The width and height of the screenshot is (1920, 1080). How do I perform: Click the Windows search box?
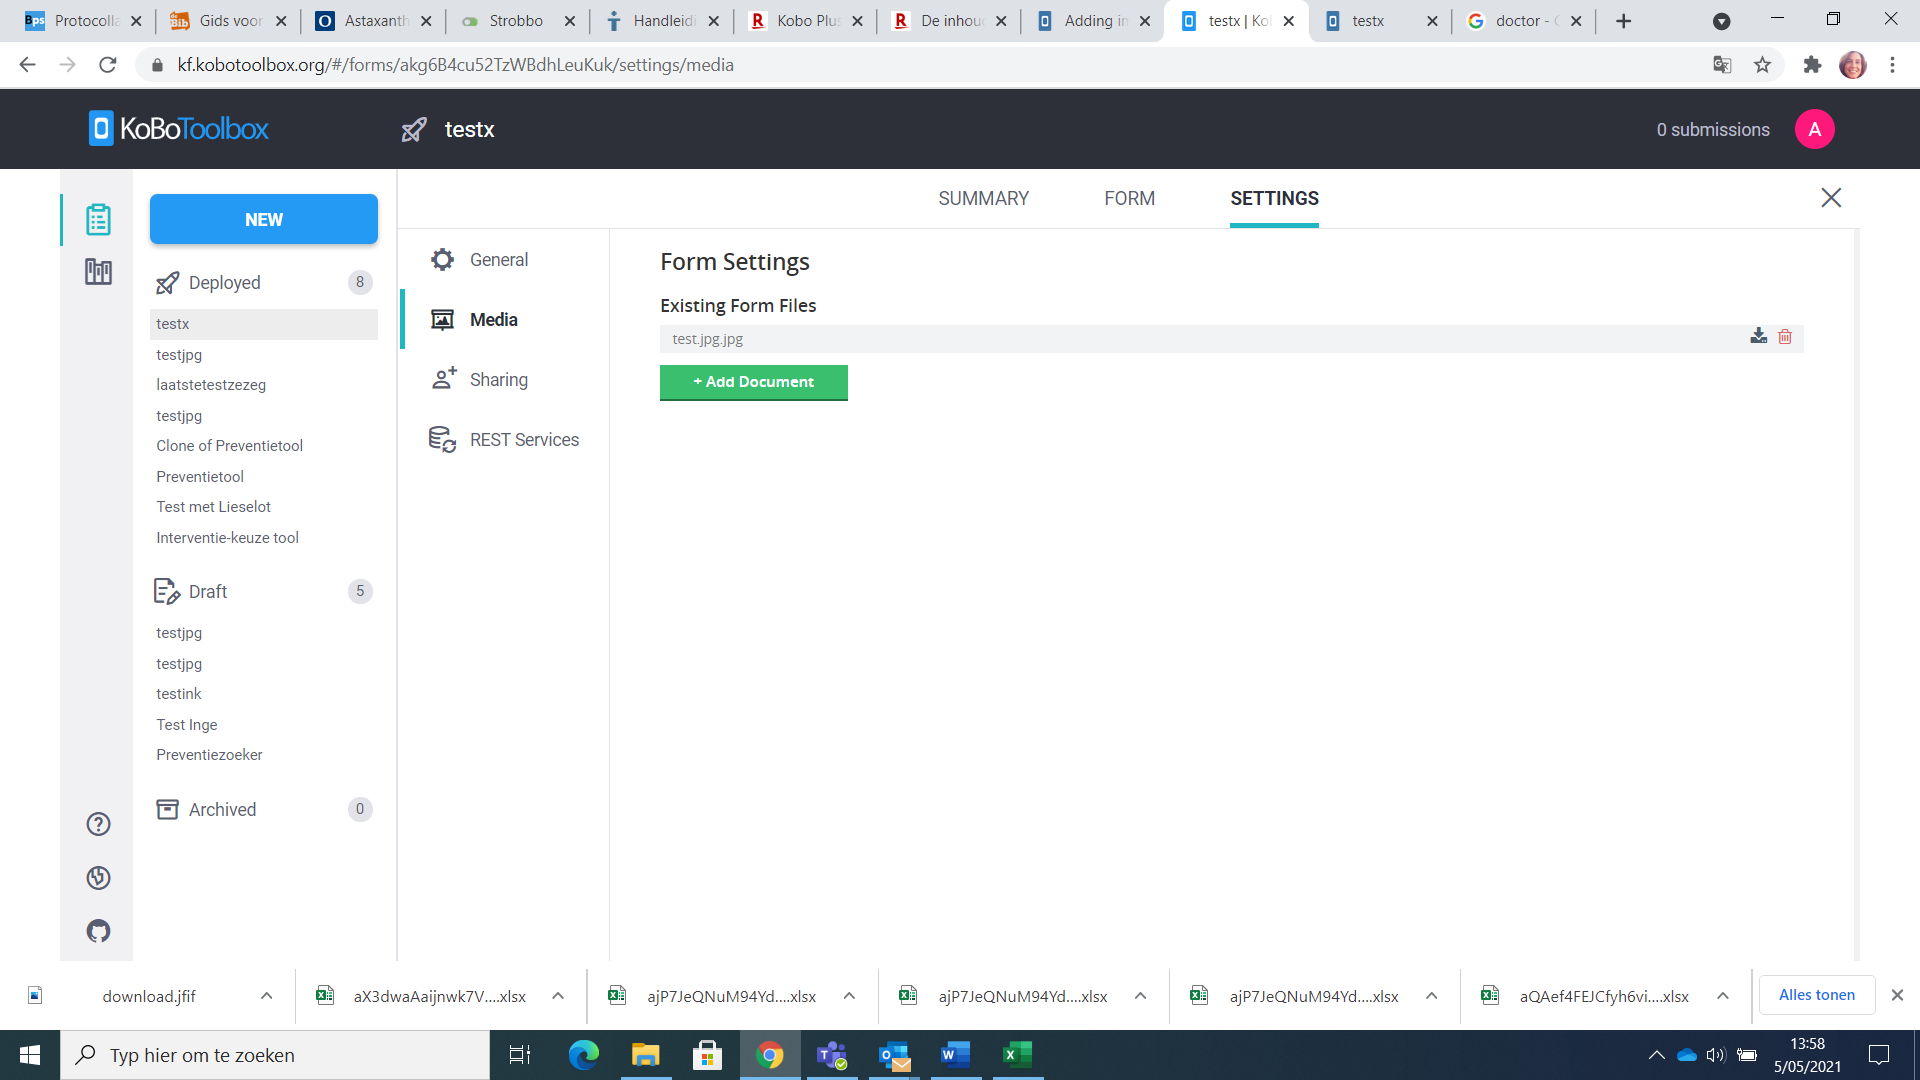(275, 1055)
